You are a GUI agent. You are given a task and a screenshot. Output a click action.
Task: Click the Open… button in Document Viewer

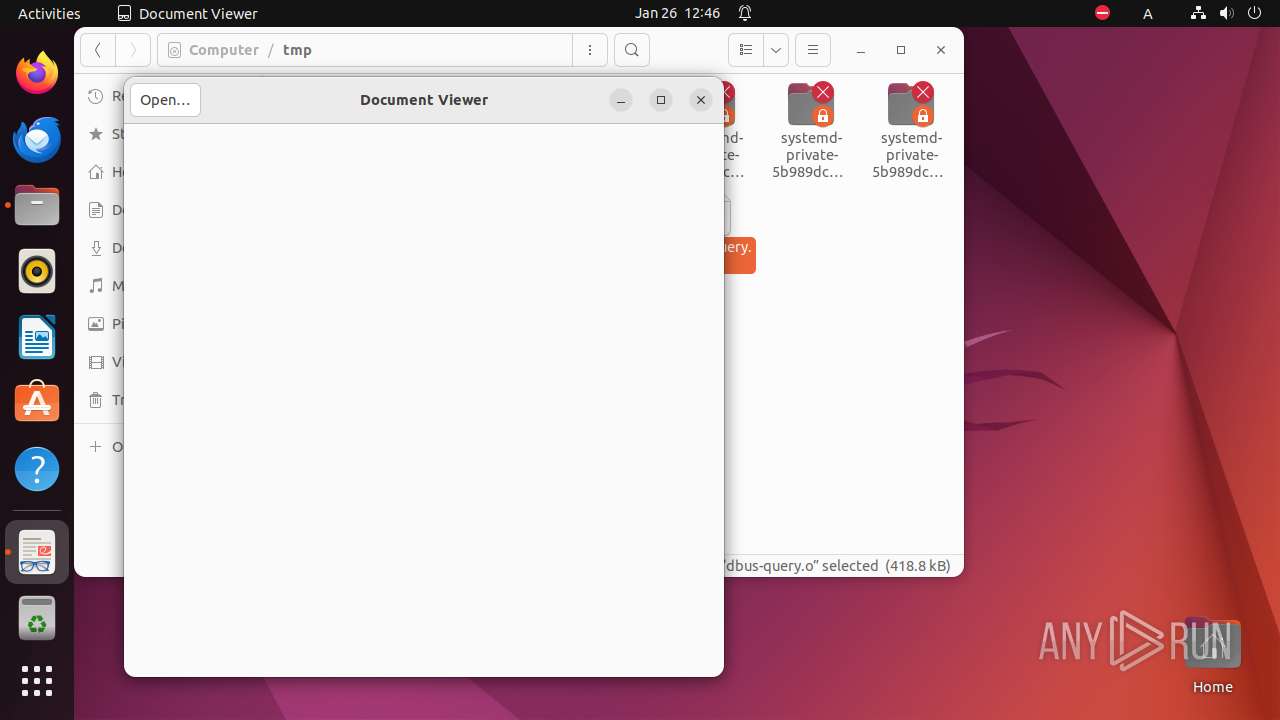click(165, 100)
